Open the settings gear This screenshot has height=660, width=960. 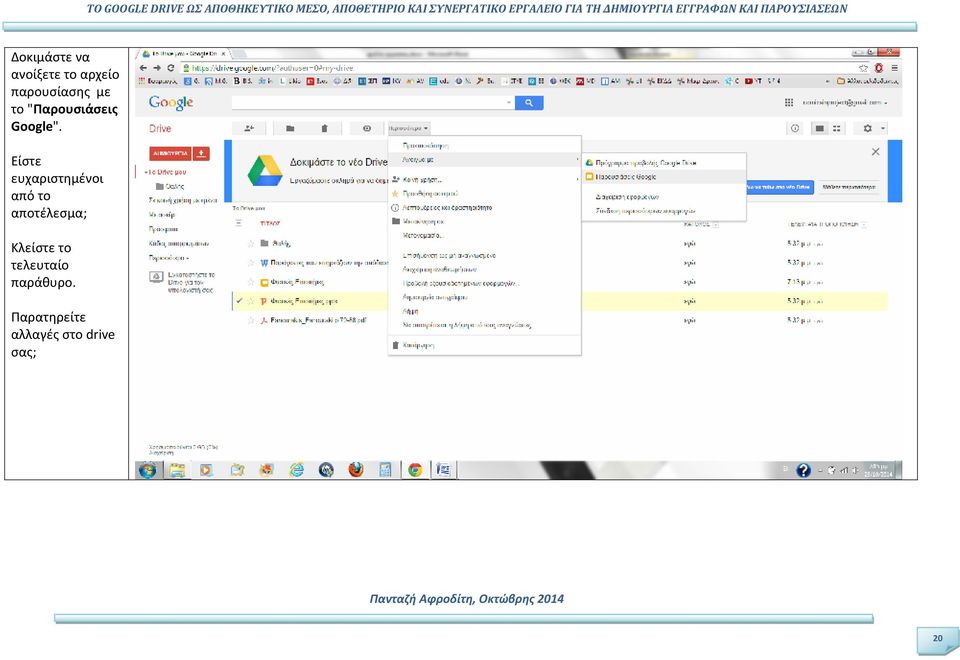point(867,128)
